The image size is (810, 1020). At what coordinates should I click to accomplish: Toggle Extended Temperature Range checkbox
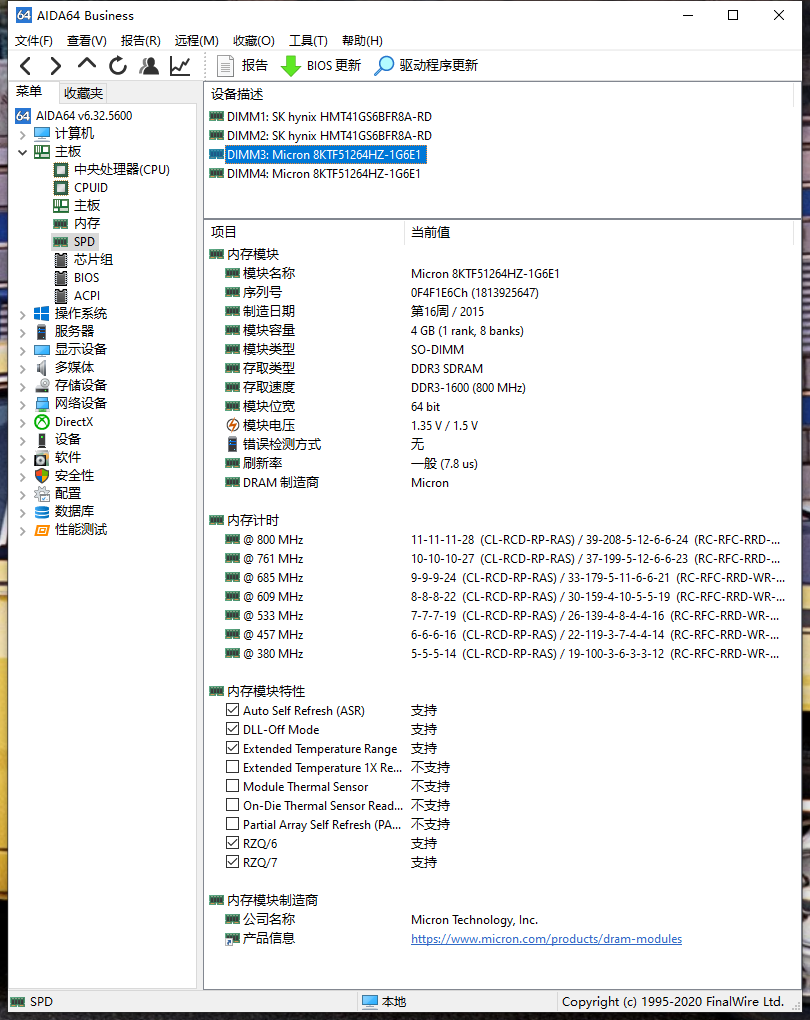coord(232,747)
